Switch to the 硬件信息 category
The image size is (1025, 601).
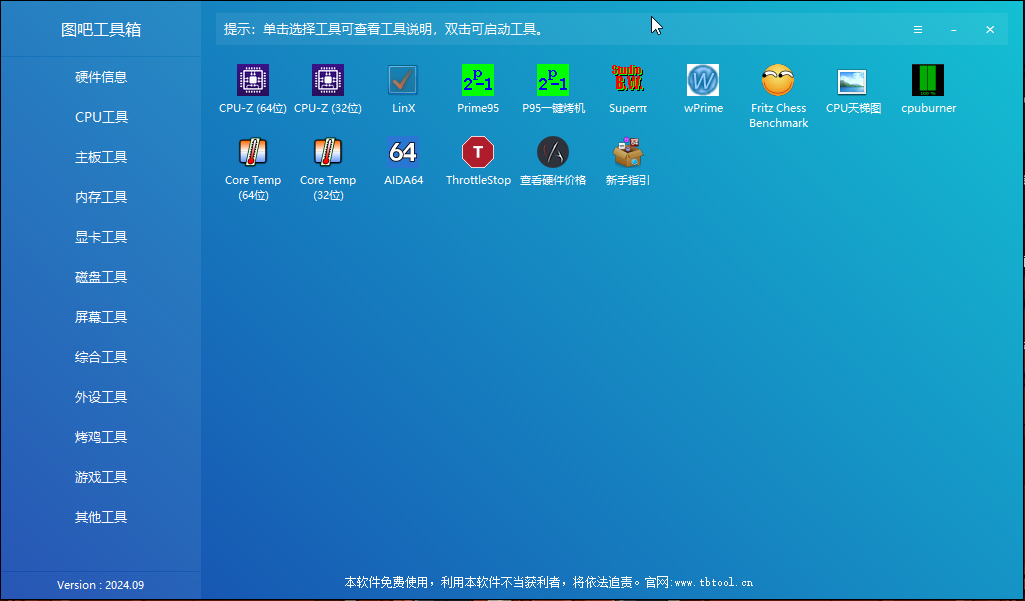coord(100,77)
